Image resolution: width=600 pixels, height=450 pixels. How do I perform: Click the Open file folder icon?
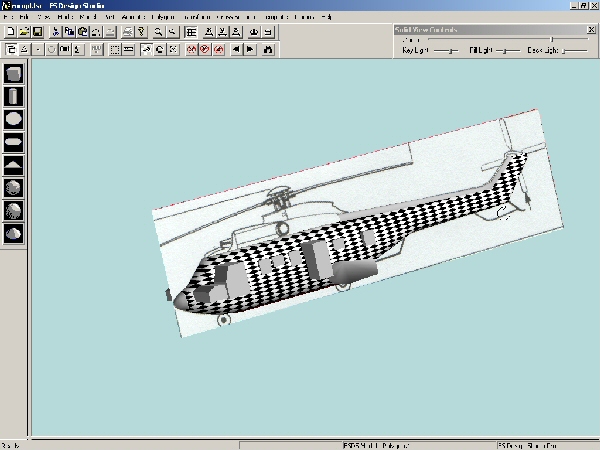[x=23, y=32]
